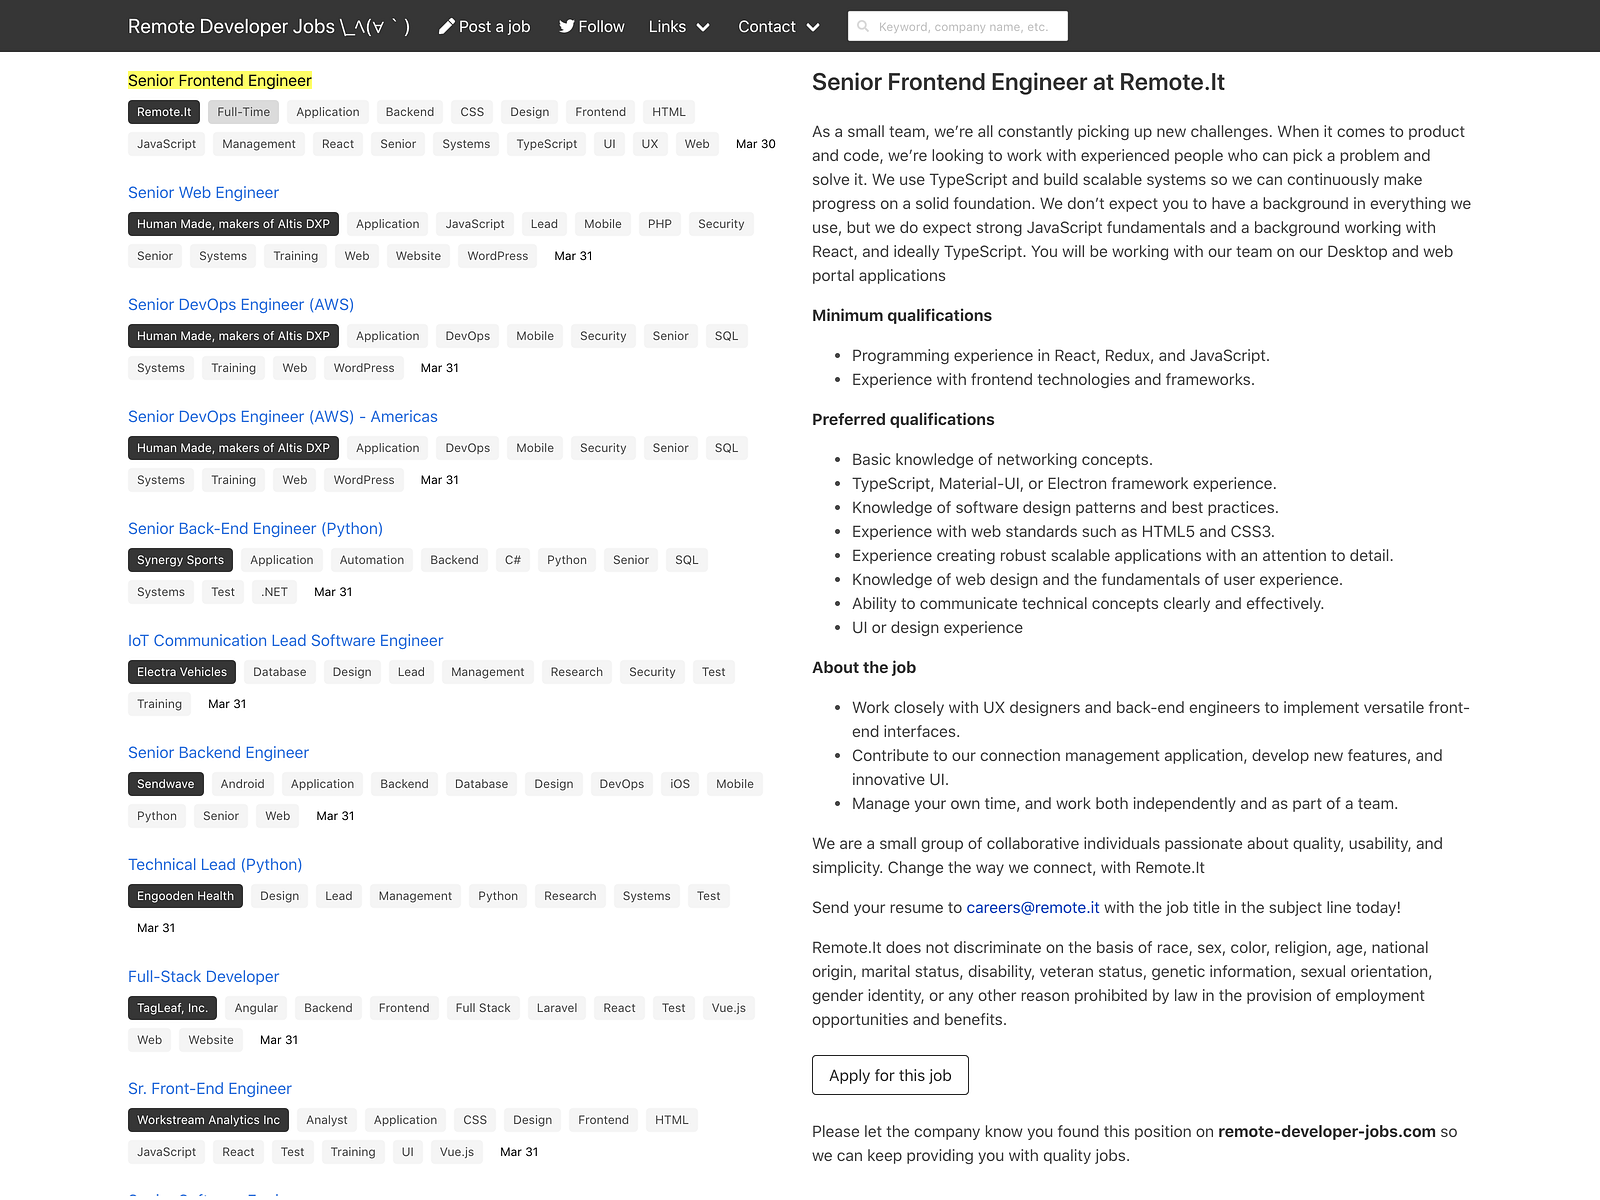Open Senior Web Engineer listing

coord(203,192)
